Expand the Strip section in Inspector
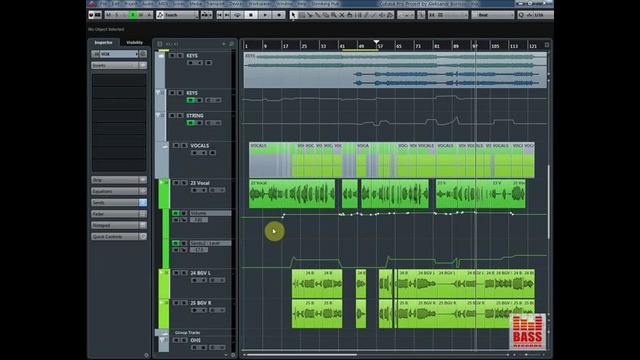The height and width of the screenshot is (360, 640). (115, 180)
